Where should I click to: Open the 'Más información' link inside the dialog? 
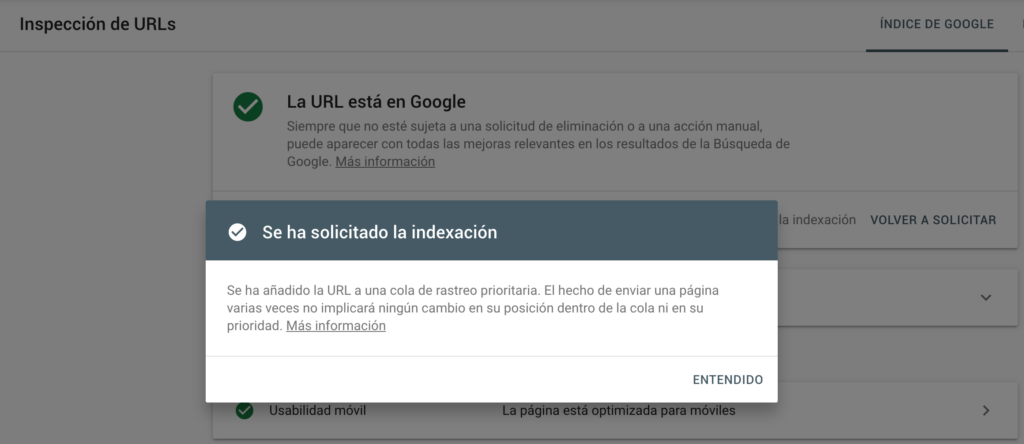[x=336, y=325]
